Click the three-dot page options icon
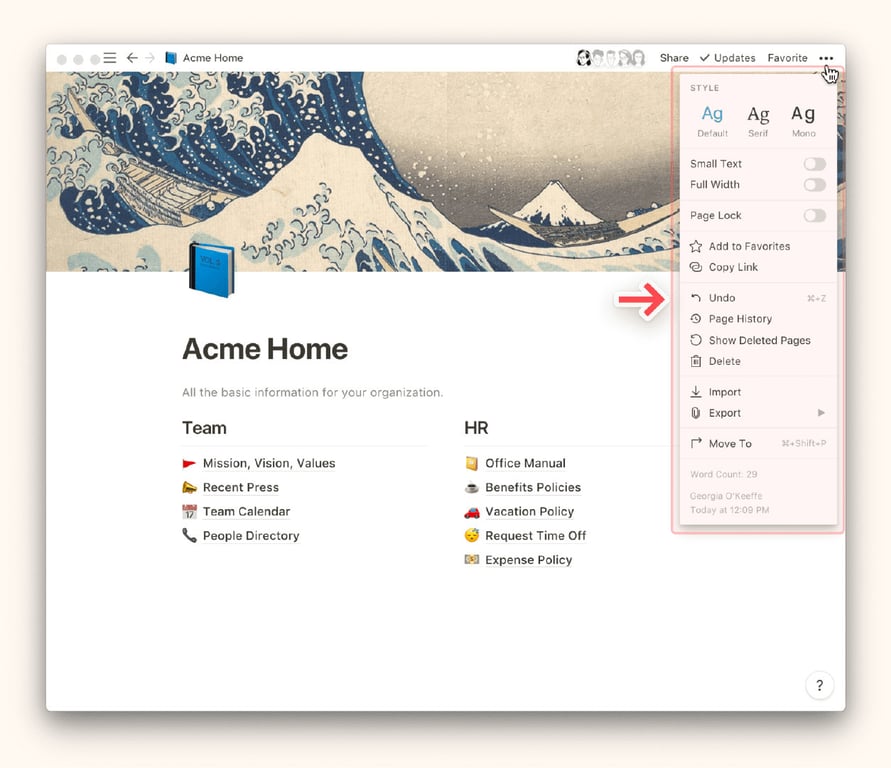Viewport: 891px width, 768px height. 826,58
